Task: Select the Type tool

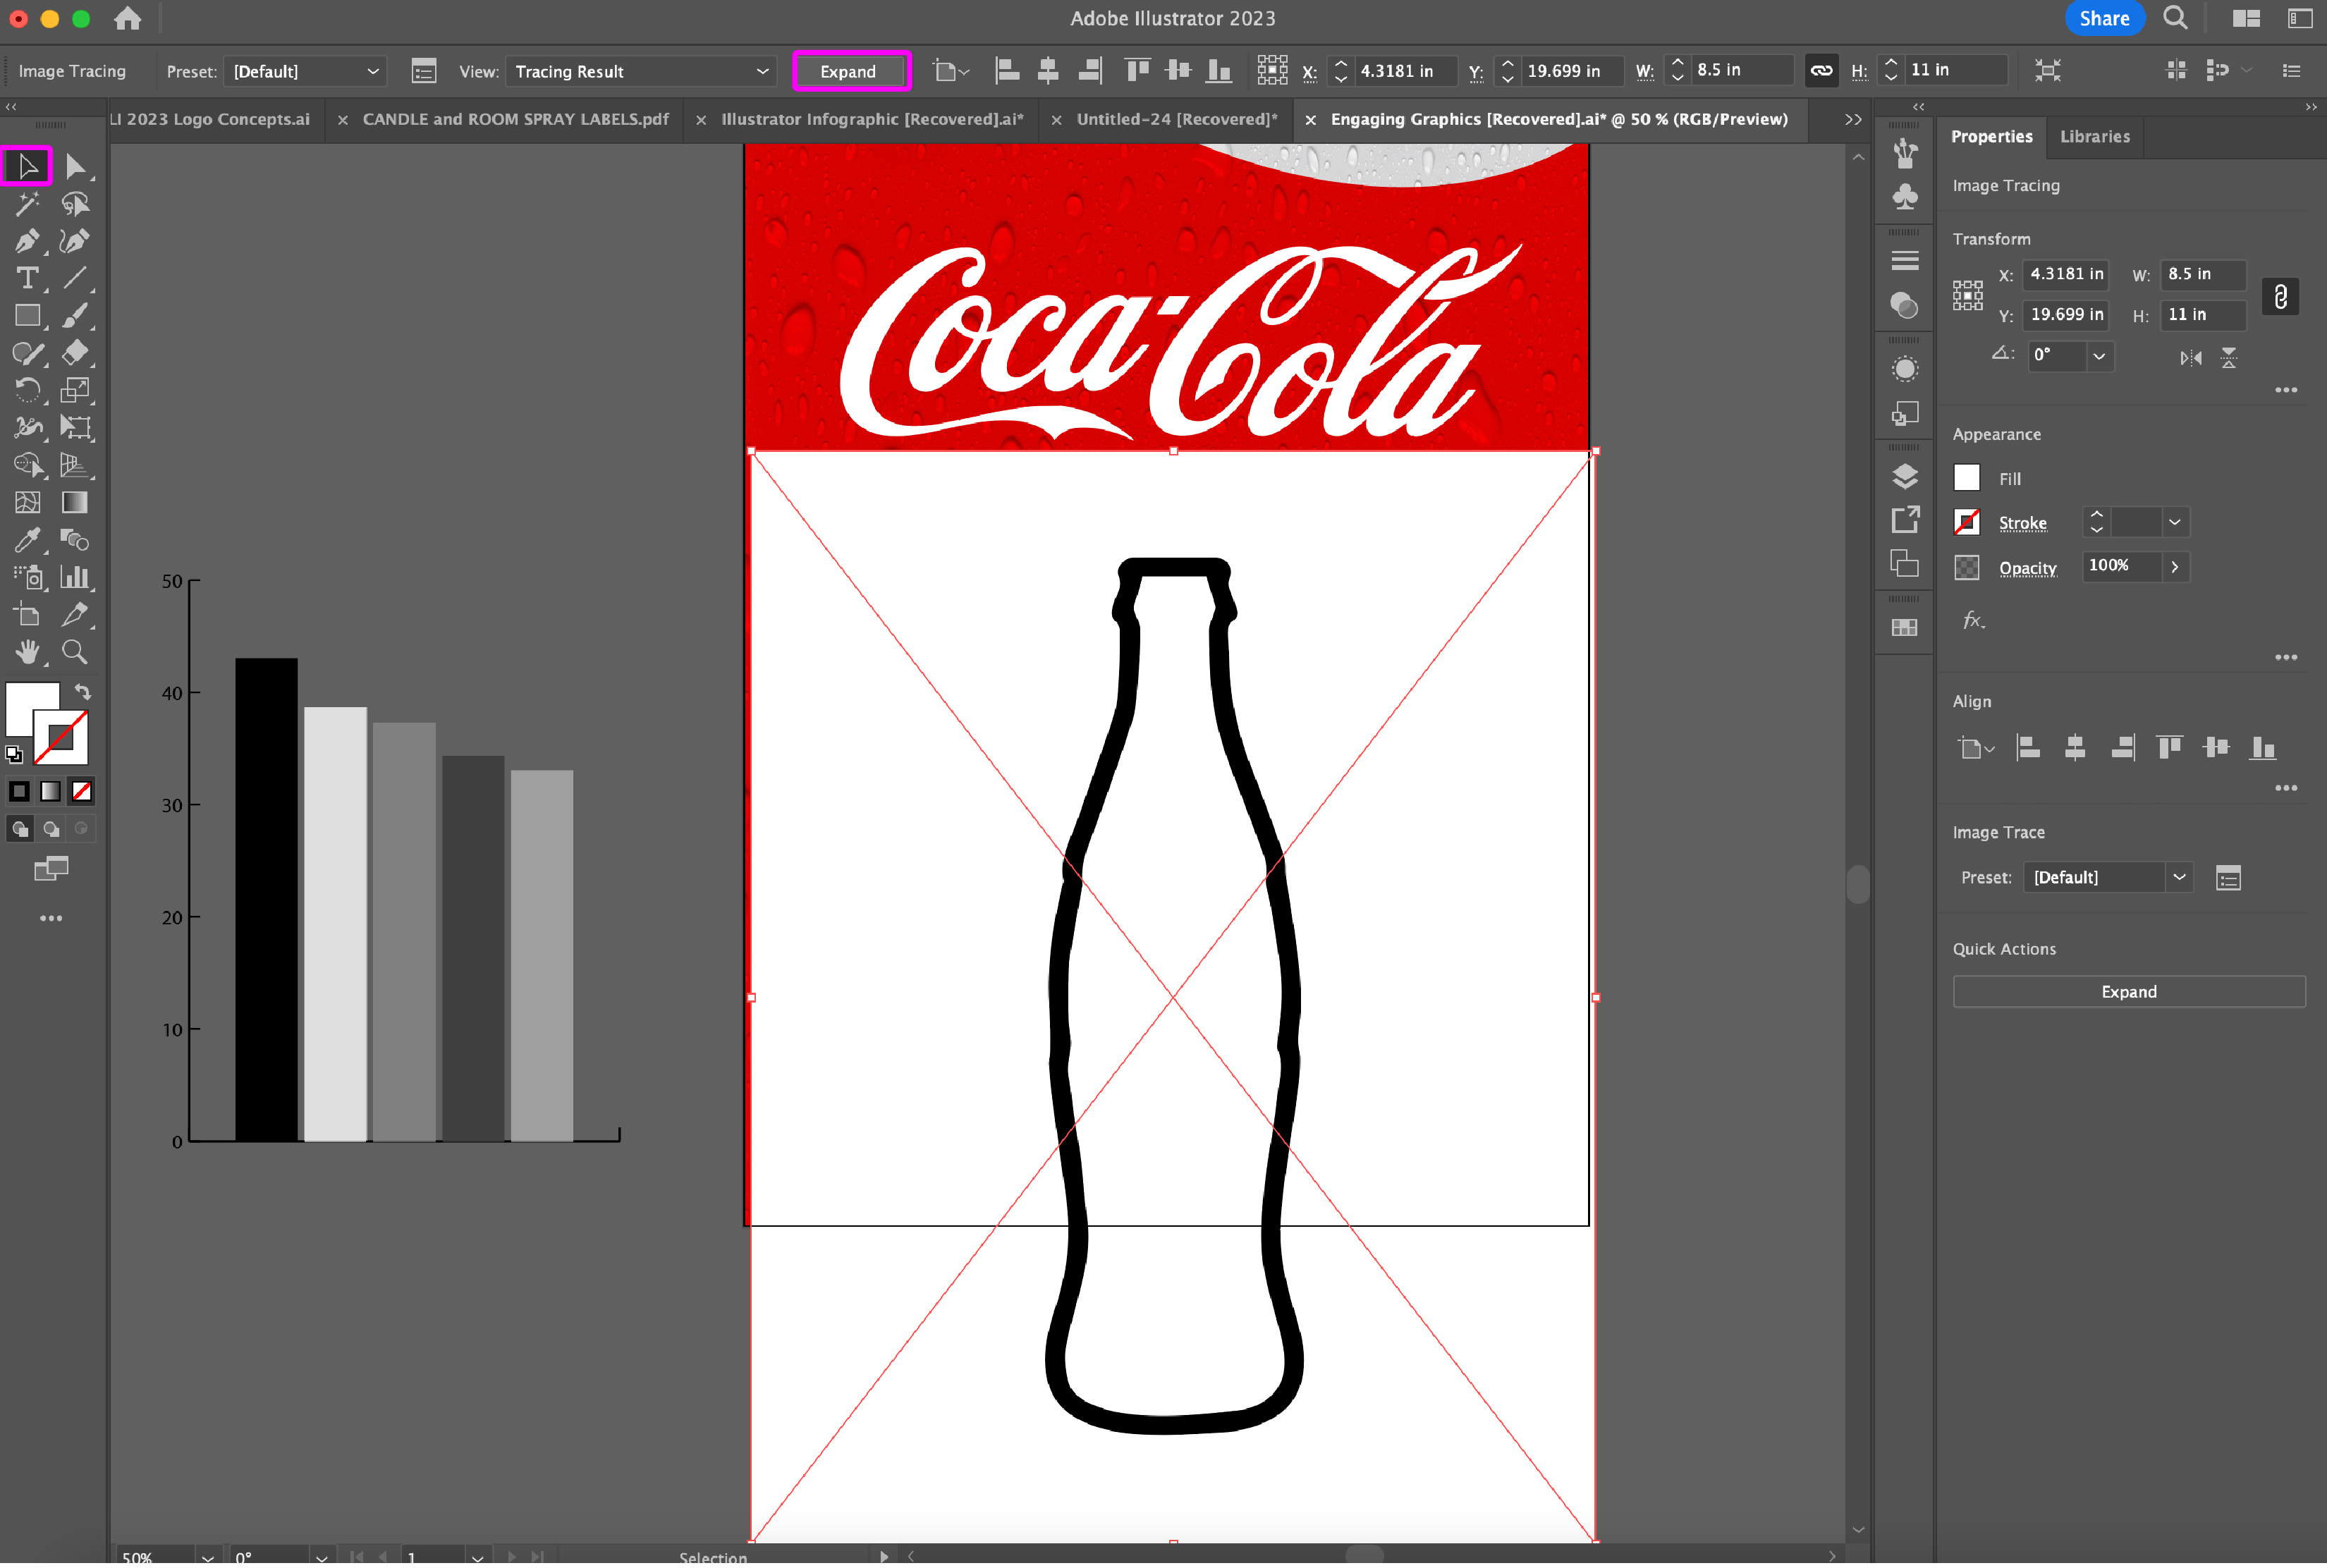Action: pyautogui.click(x=27, y=278)
